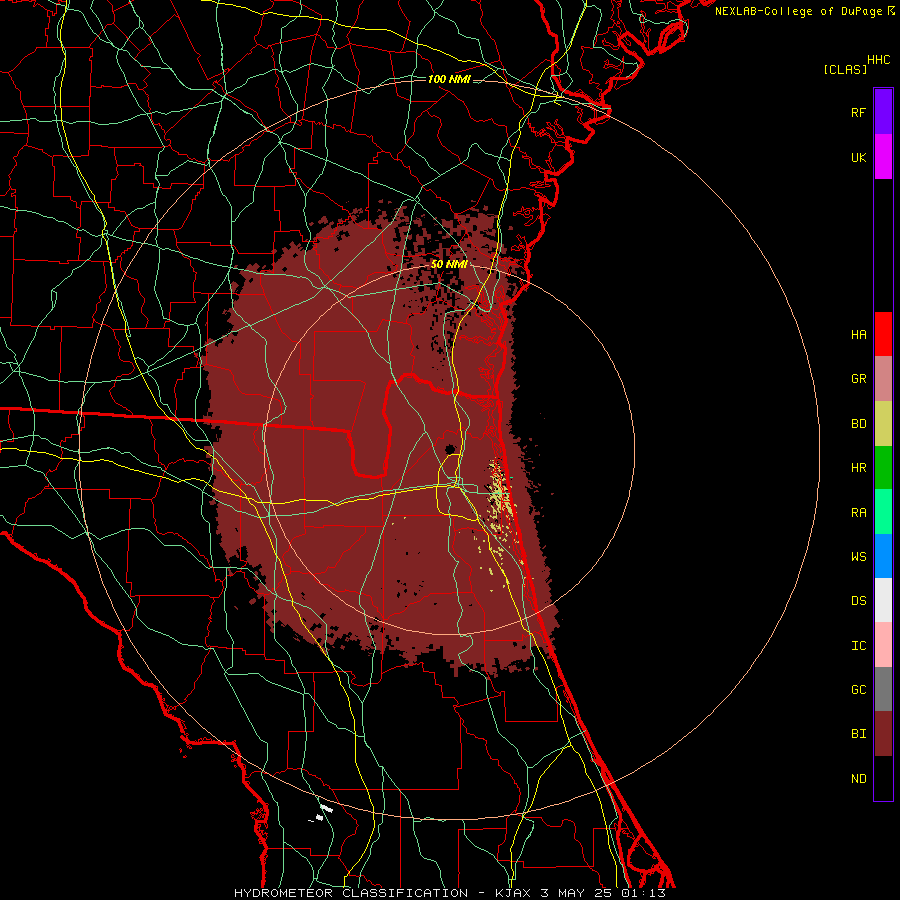Click the RF purple legend swatch
Image resolution: width=900 pixels, height=900 pixels.
883,112
